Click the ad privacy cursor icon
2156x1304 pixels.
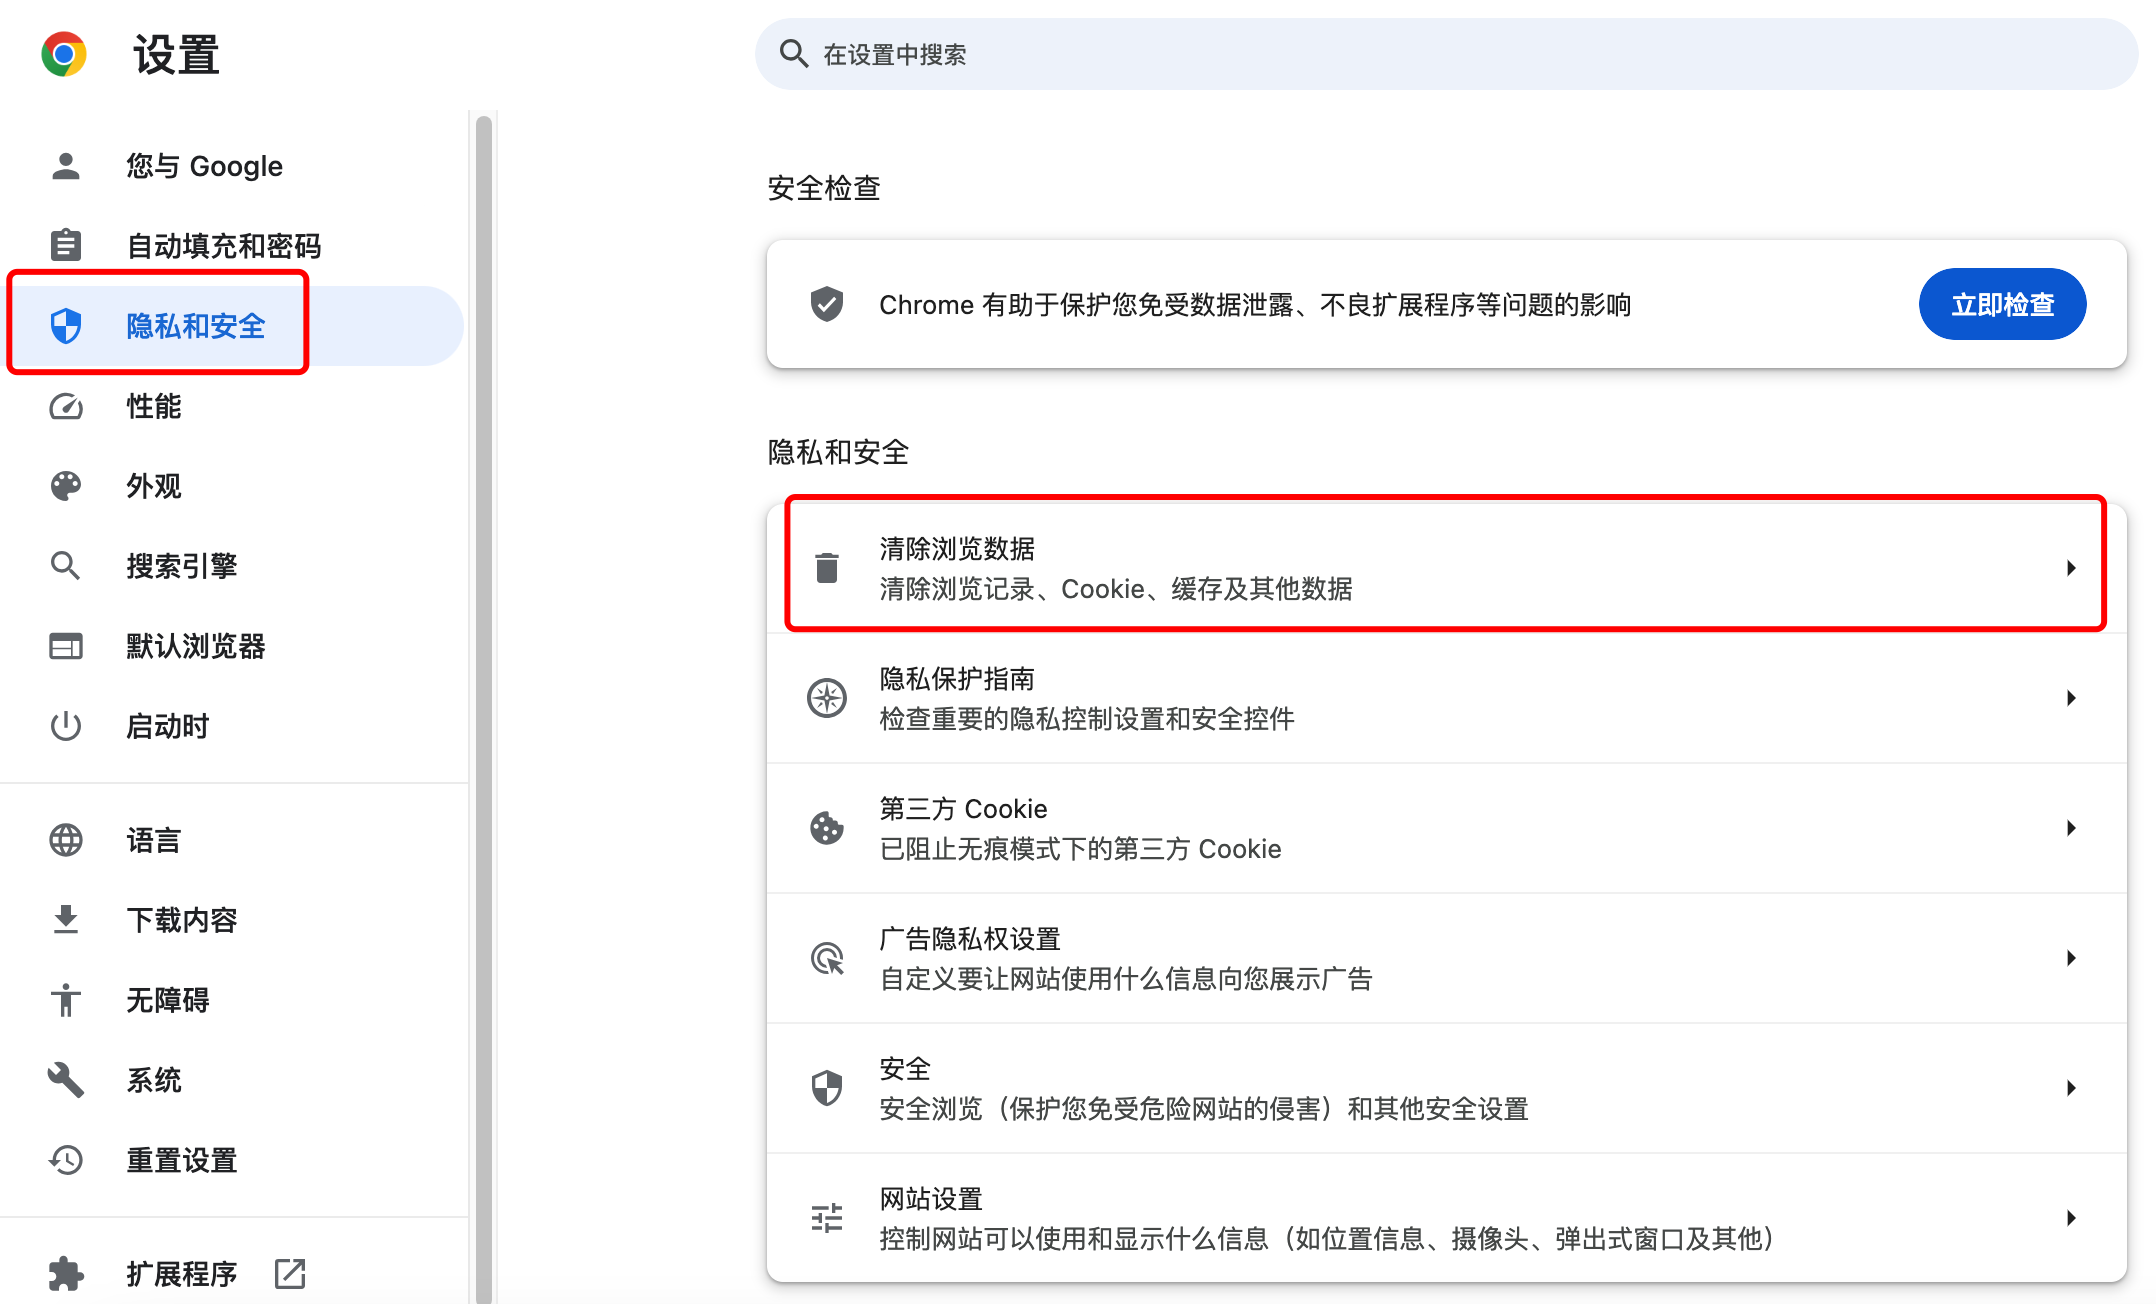click(827, 958)
